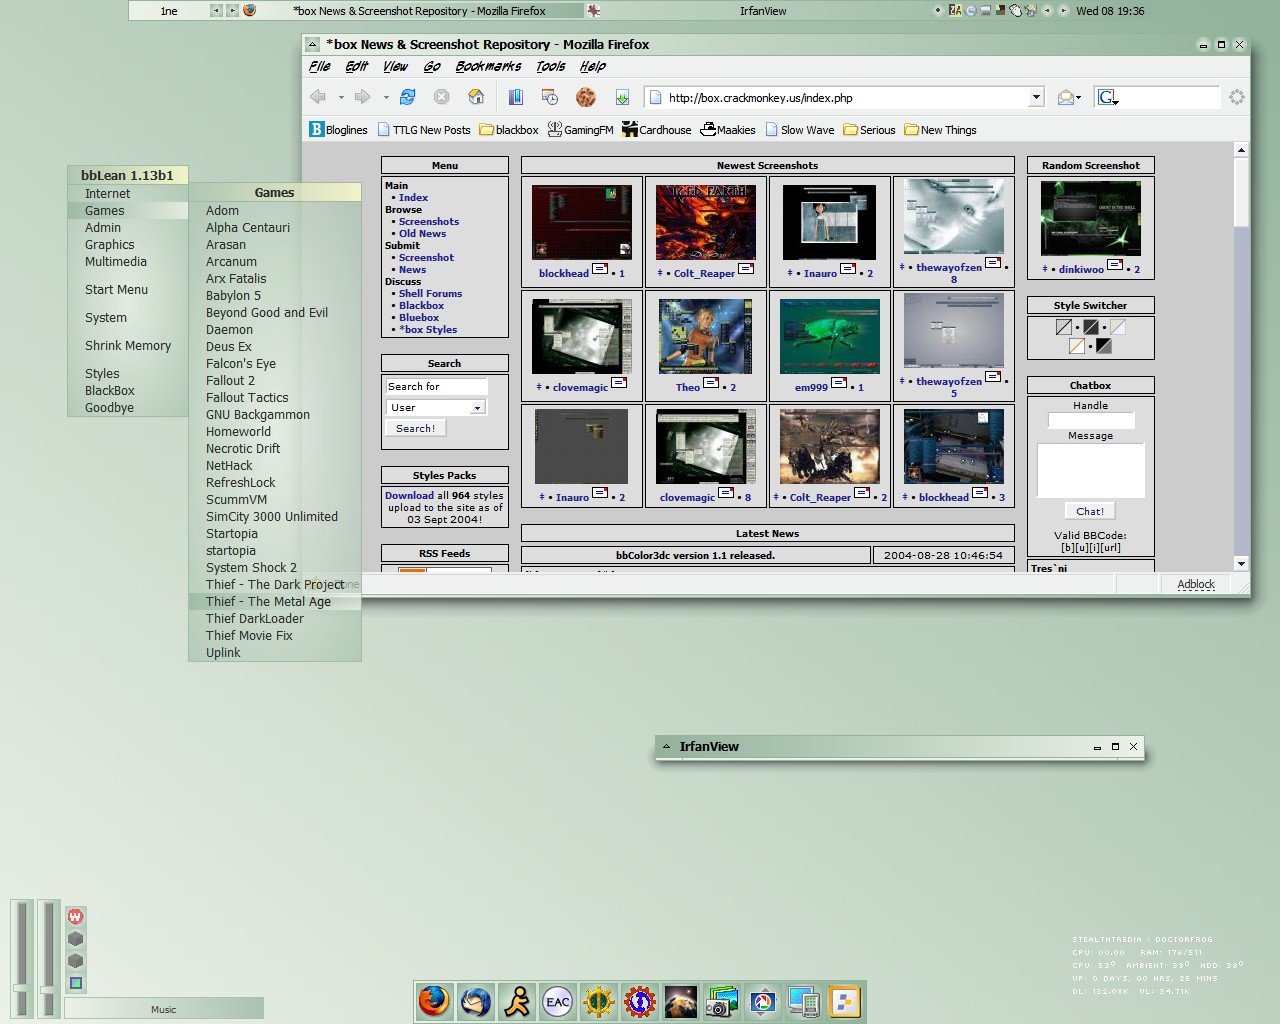Image resolution: width=1280 pixels, height=1024 pixels.
Task: Open the Forward button history dropdown arrow
Action: pos(386,98)
